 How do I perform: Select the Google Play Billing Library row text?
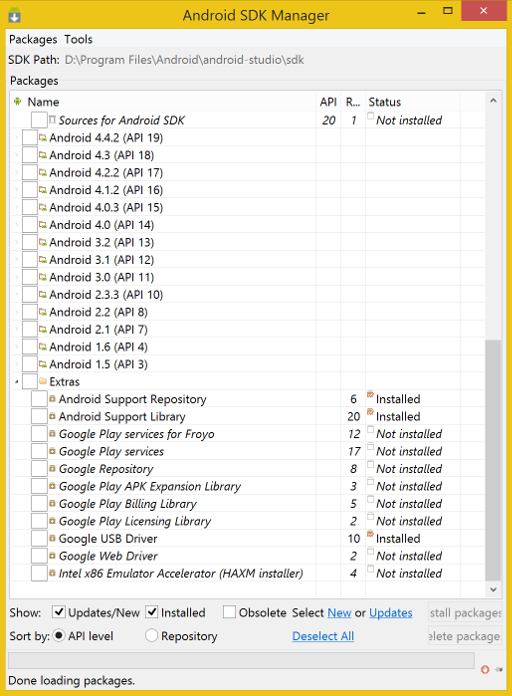coord(127,503)
